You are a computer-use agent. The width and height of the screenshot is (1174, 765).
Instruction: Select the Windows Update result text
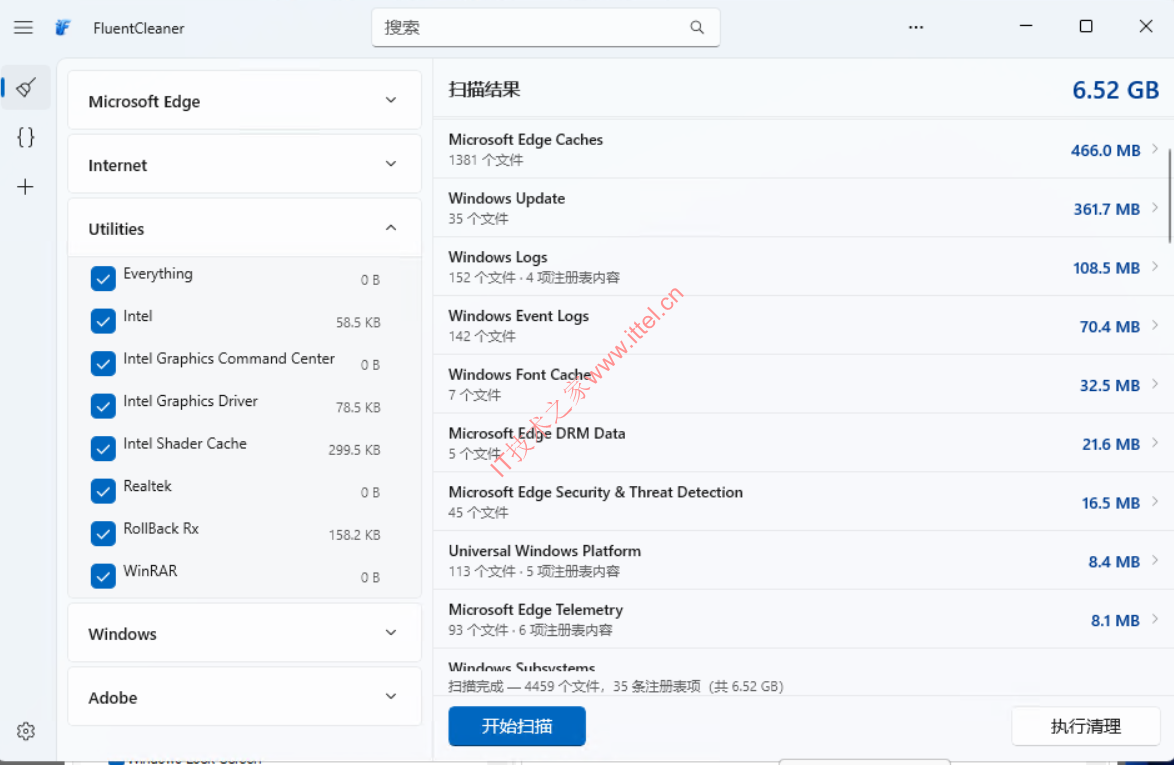[507, 198]
